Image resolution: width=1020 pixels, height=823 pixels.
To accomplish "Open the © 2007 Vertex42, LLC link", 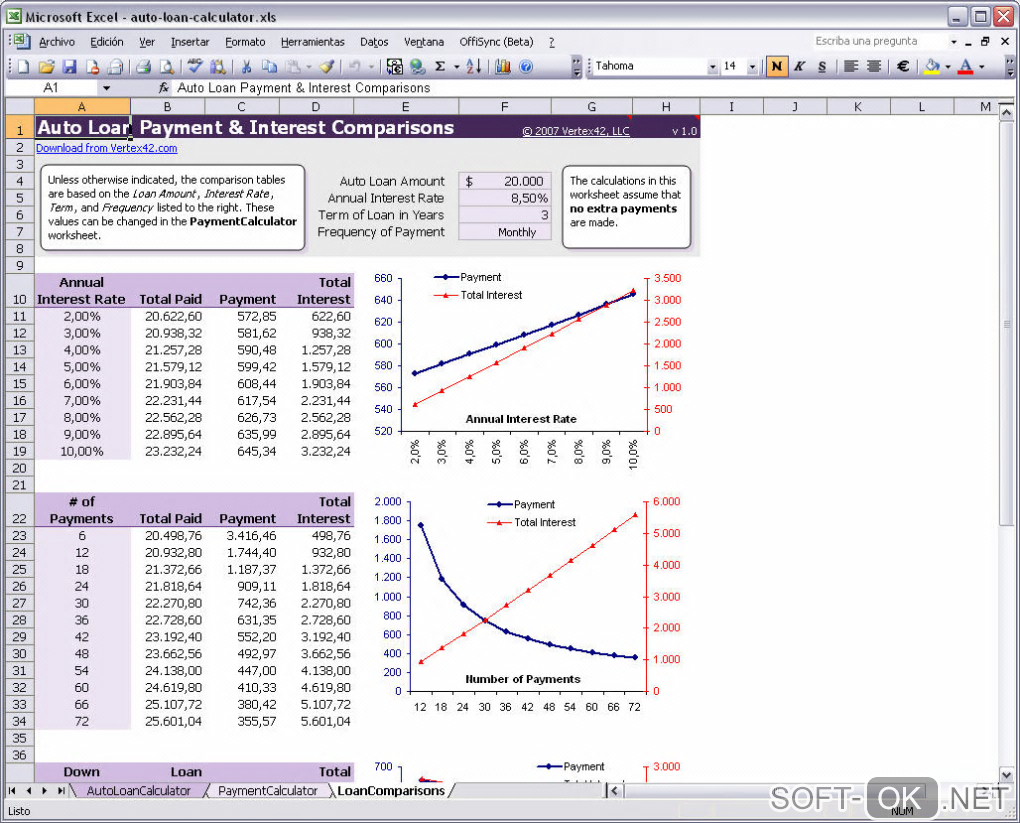I will [576, 131].
